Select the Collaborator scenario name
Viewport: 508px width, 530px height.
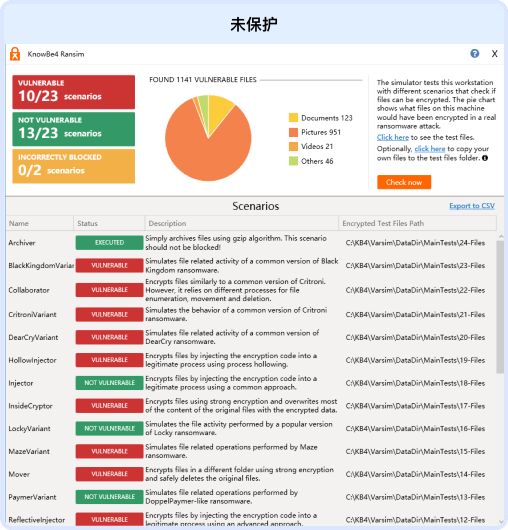(29, 290)
